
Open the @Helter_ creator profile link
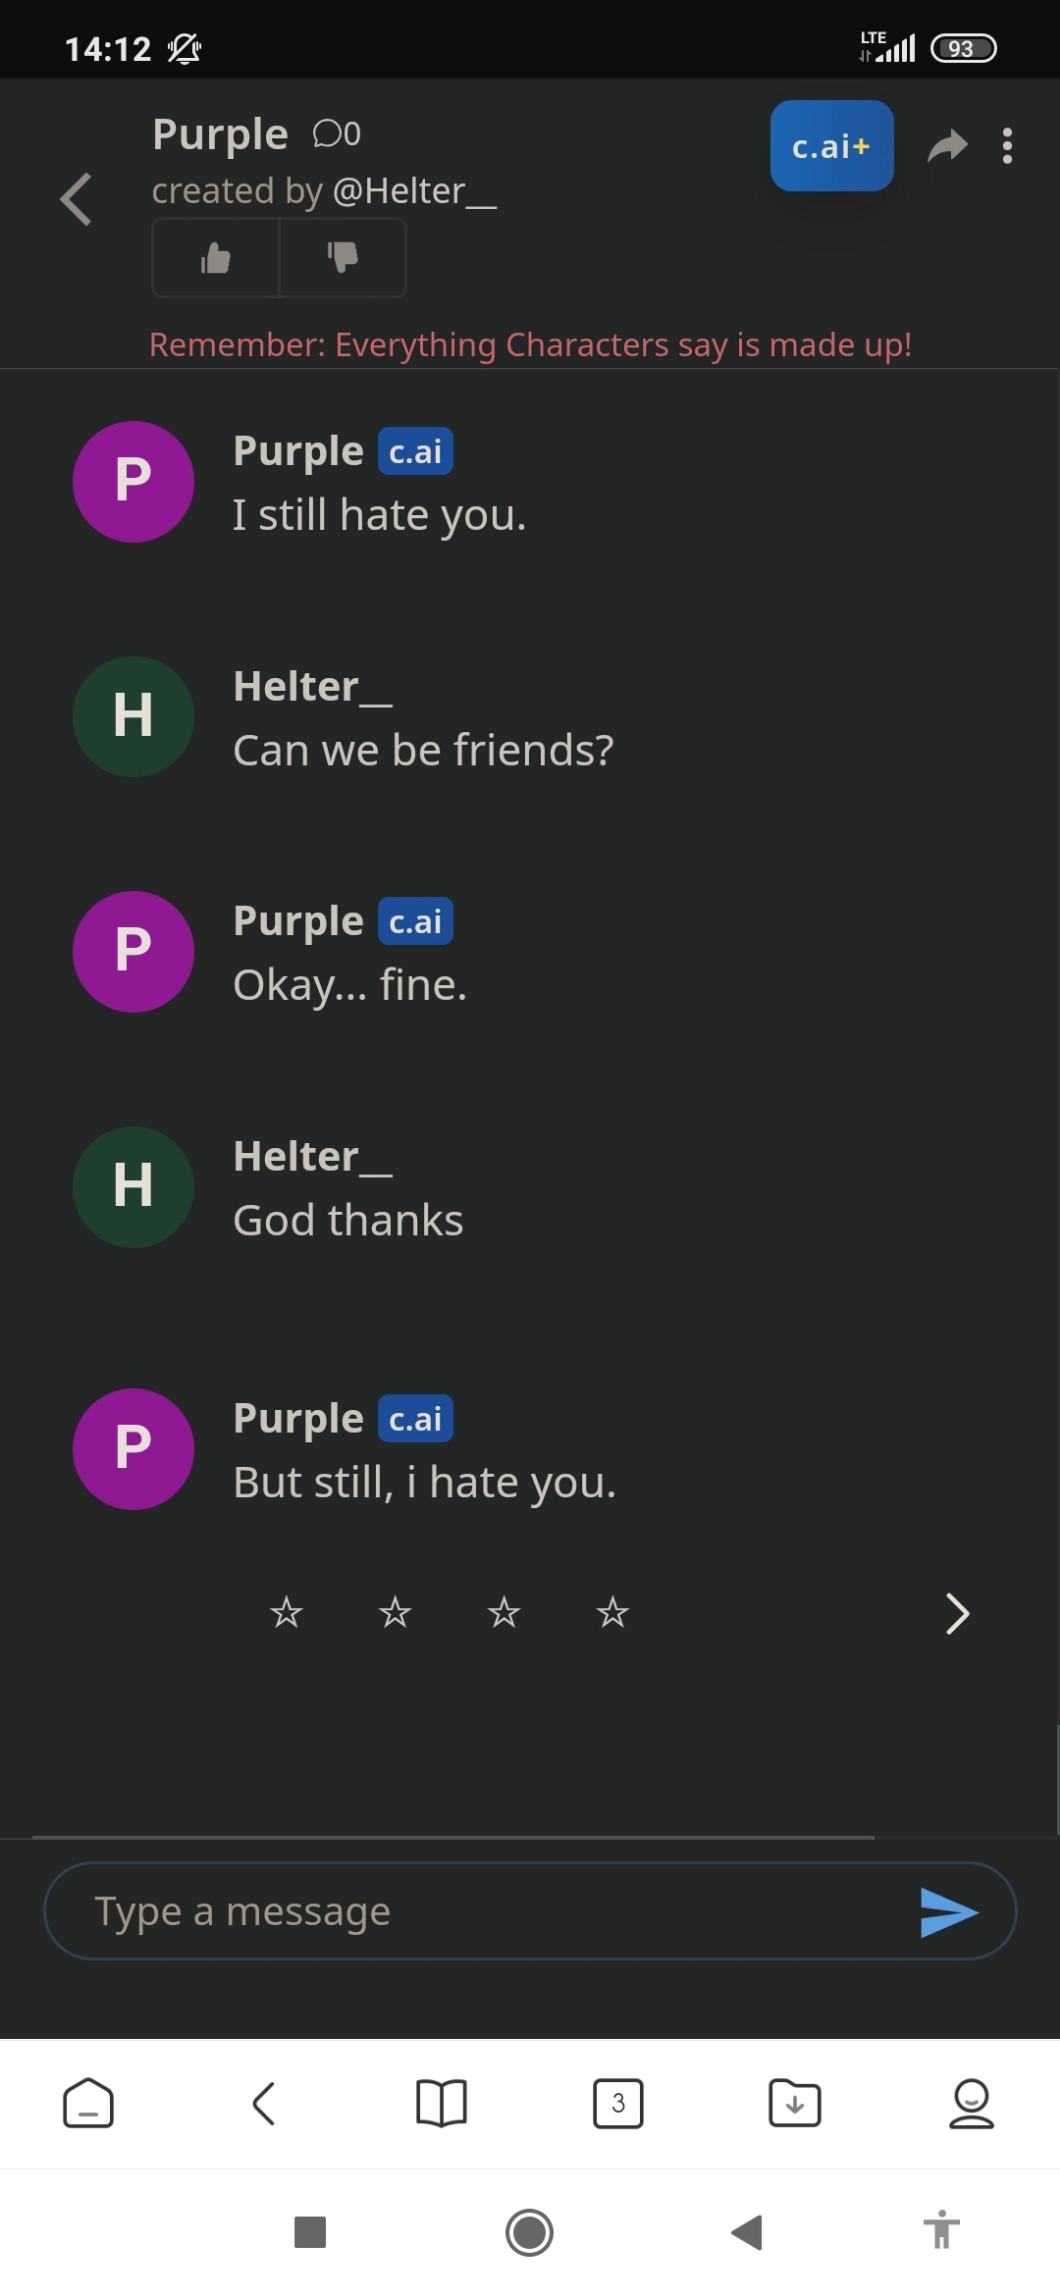pos(414,191)
